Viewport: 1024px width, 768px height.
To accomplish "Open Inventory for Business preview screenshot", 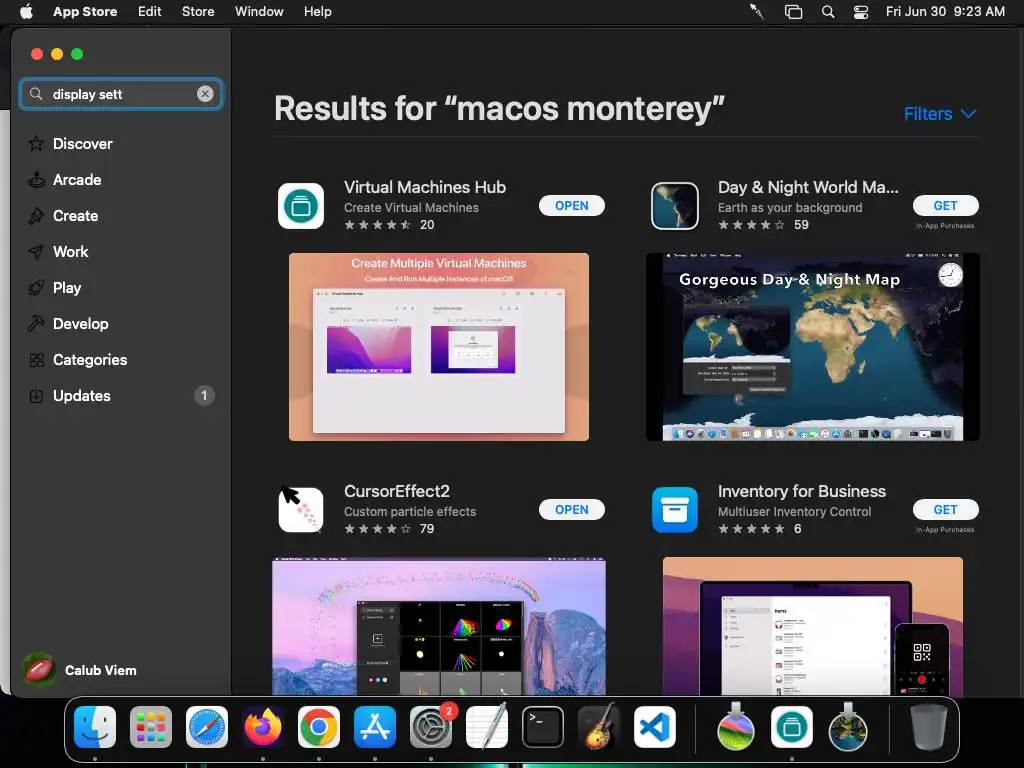I will pos(813,626).
